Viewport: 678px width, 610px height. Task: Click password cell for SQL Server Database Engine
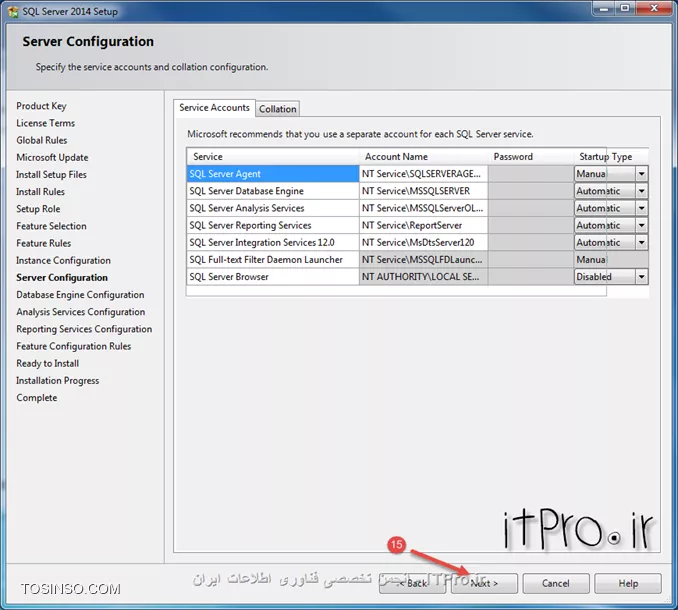click(531, 191)
